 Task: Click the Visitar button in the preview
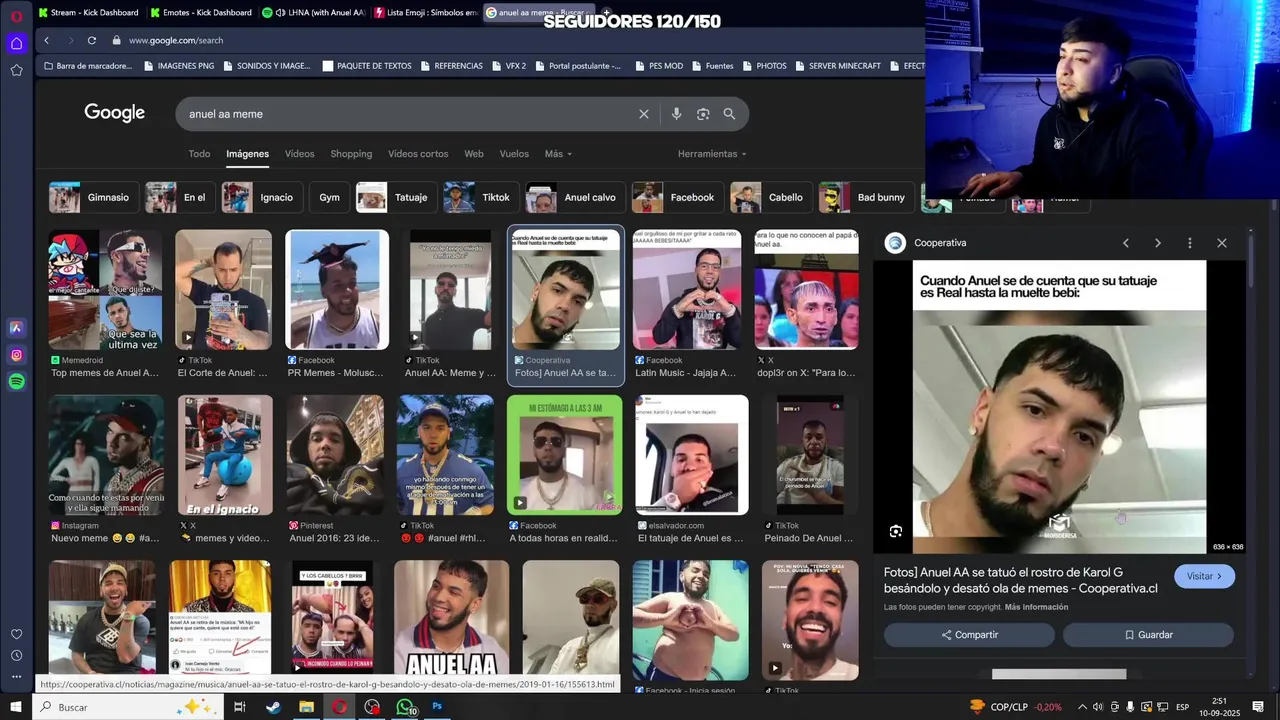coord(1204,576)
